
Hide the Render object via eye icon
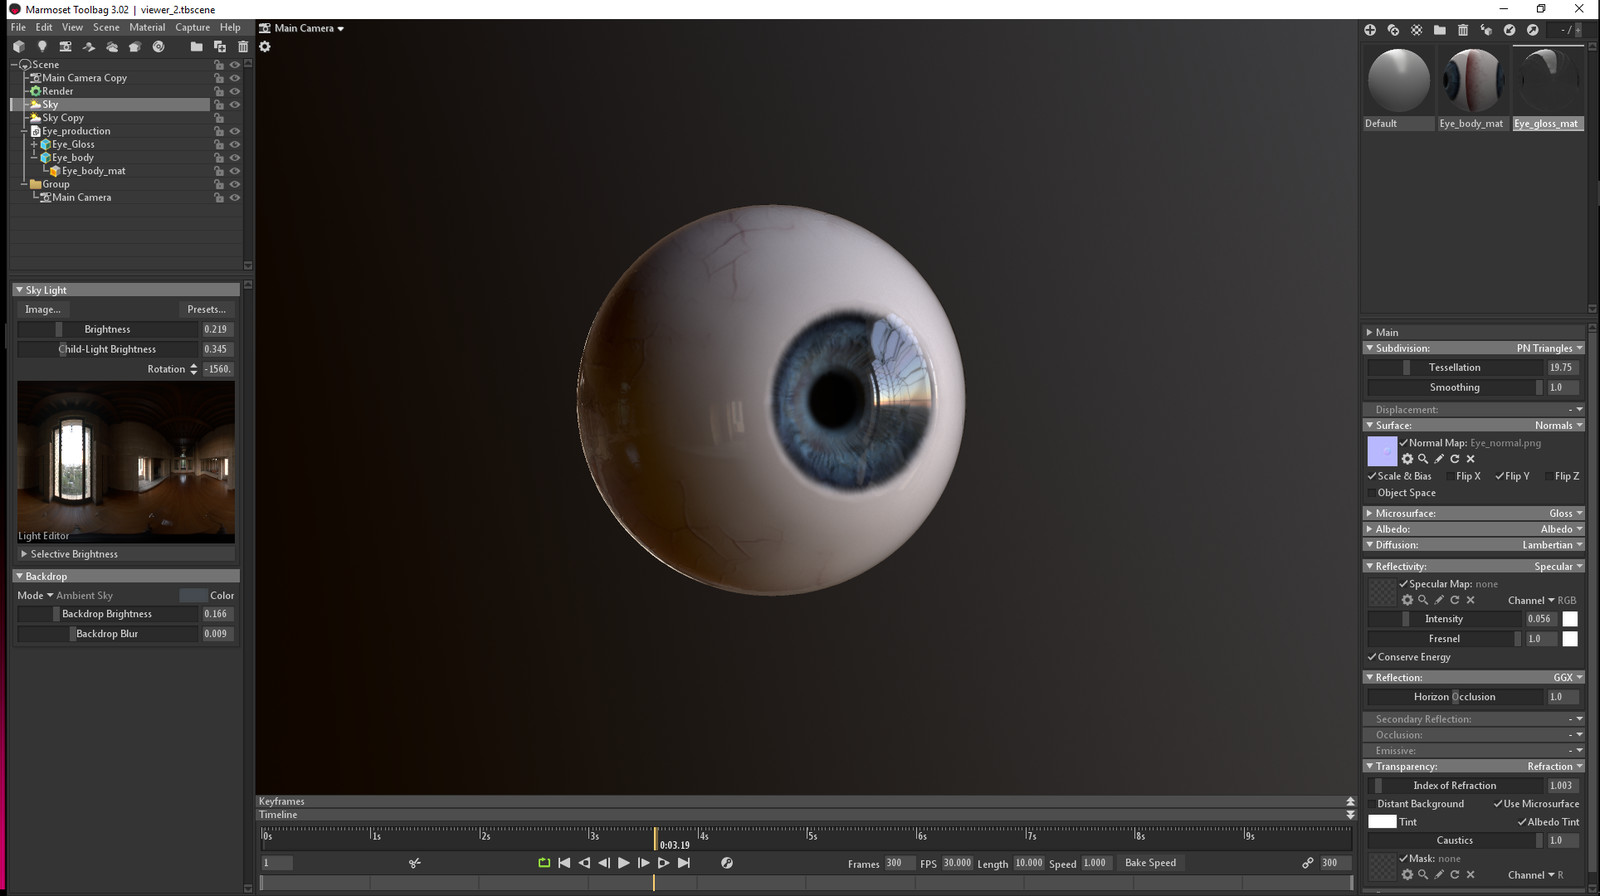(235, 91)
